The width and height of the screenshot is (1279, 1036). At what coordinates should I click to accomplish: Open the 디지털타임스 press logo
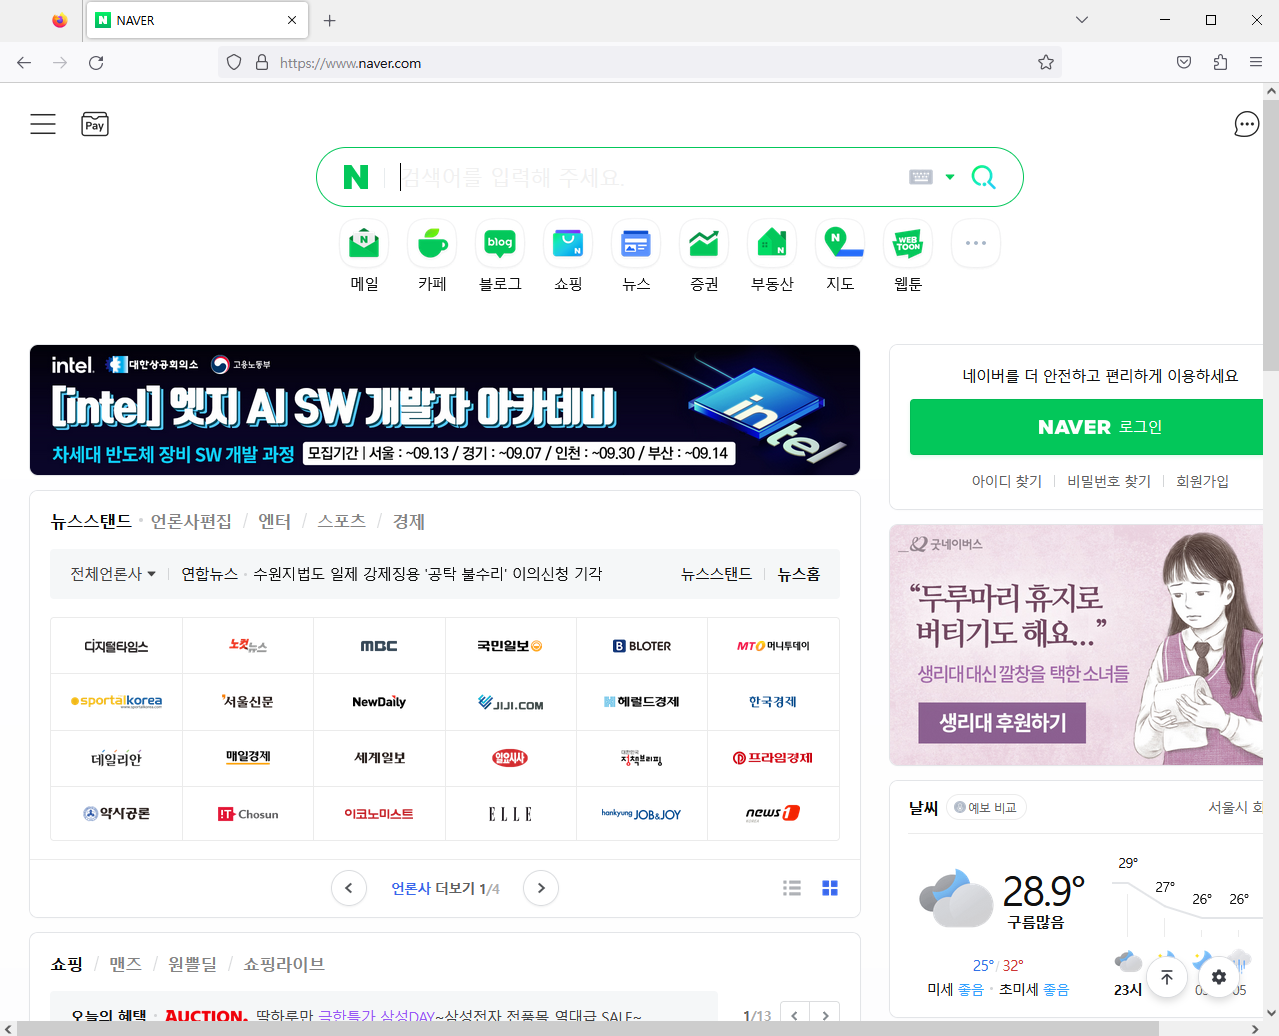116,646
